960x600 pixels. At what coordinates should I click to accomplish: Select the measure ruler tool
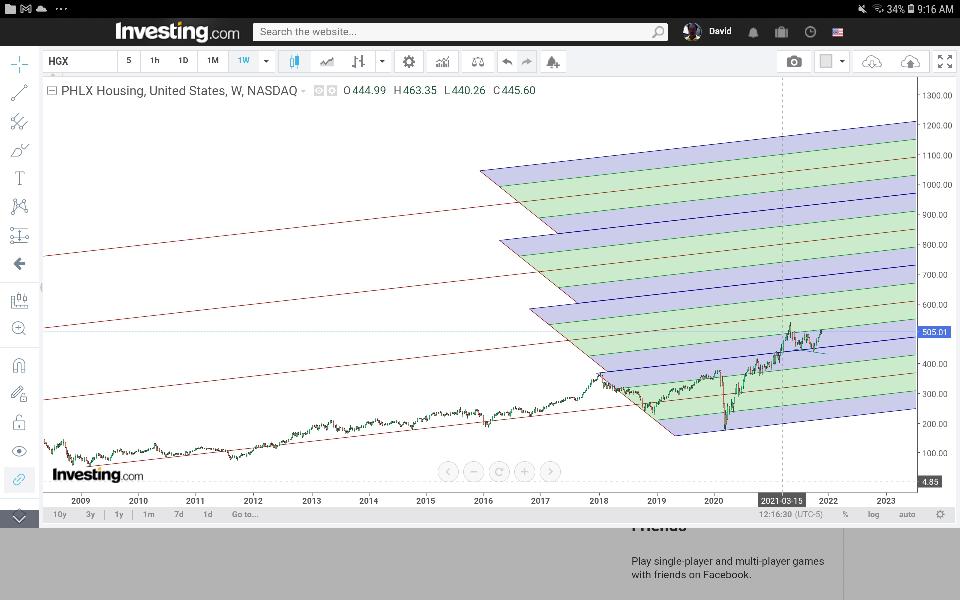click(x=19, y=301)
